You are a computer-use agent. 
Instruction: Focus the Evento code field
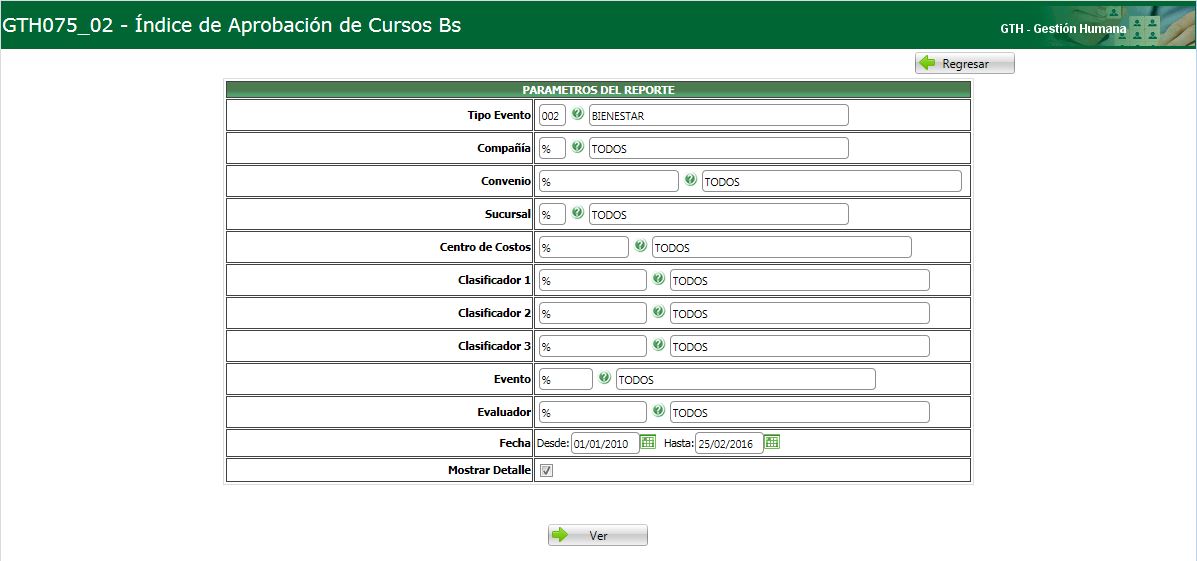click(566, 379)
